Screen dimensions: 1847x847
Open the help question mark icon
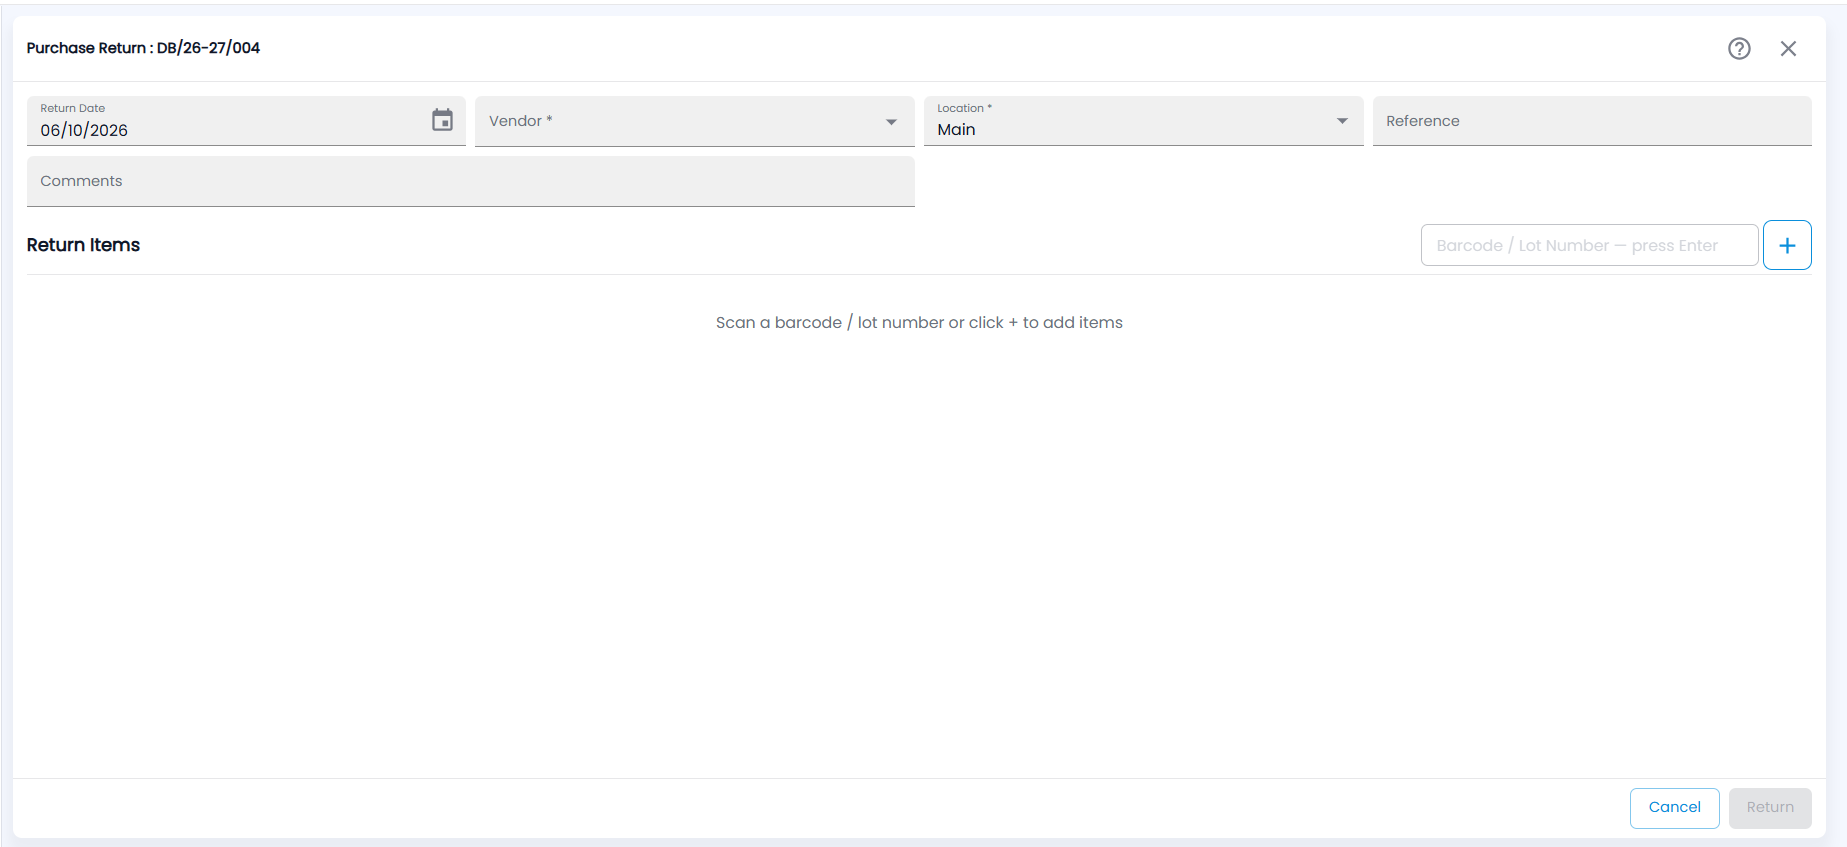(x=1739, y=48)
